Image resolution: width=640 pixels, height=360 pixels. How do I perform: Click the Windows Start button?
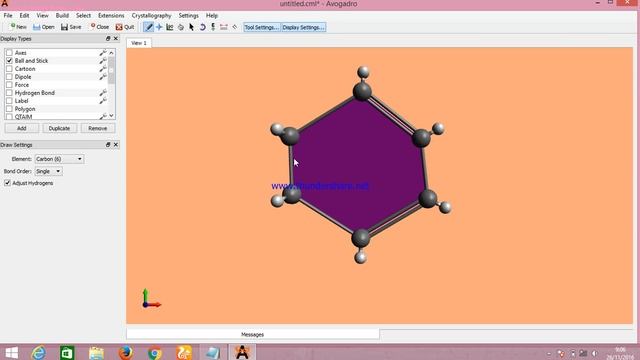(11, 352)
